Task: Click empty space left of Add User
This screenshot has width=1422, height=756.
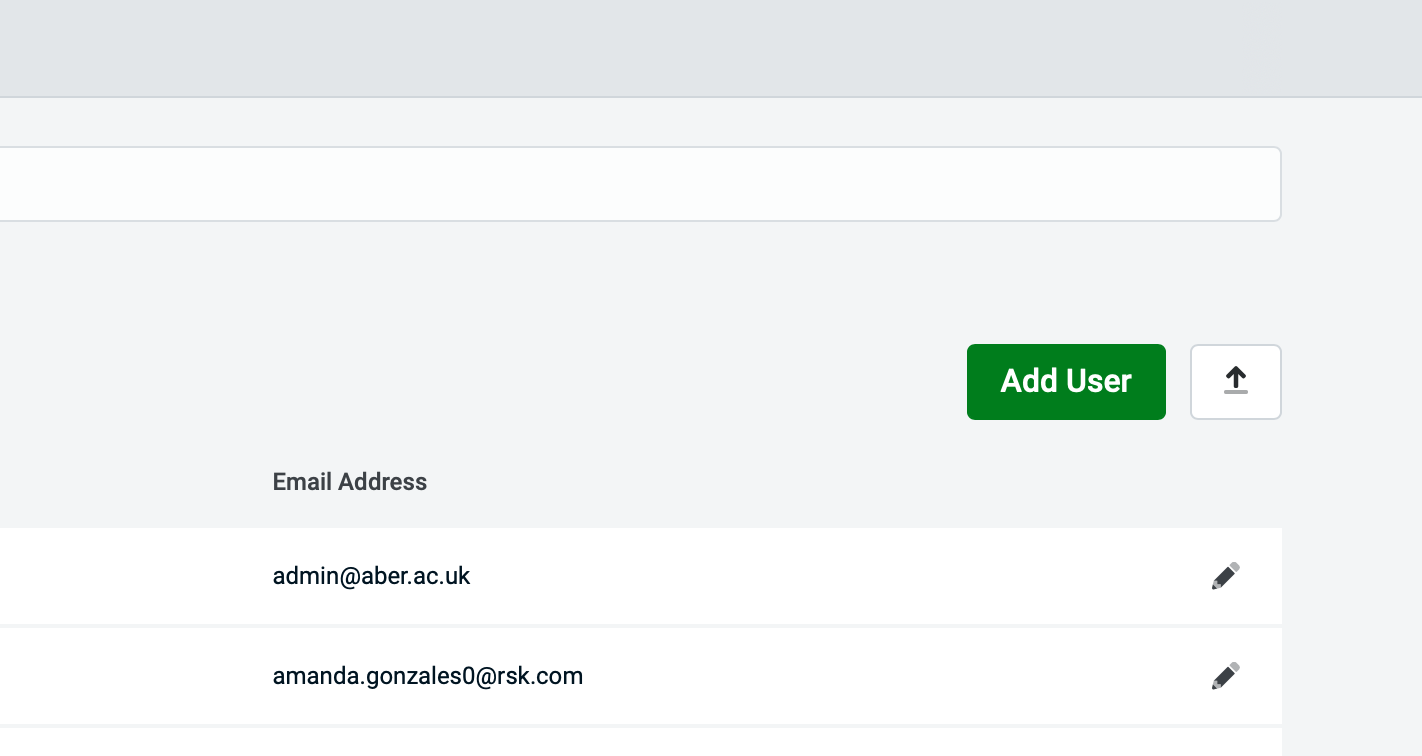Action: (600, 382)
